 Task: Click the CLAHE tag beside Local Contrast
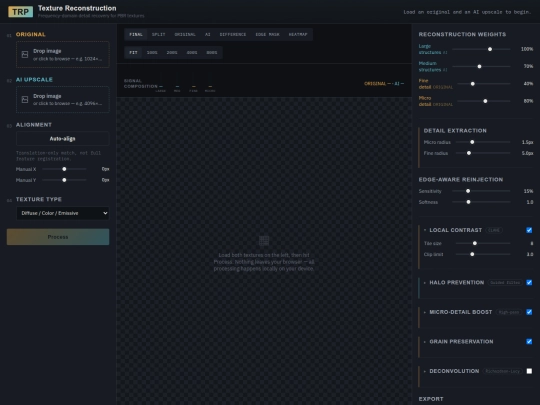click(494, 230)
